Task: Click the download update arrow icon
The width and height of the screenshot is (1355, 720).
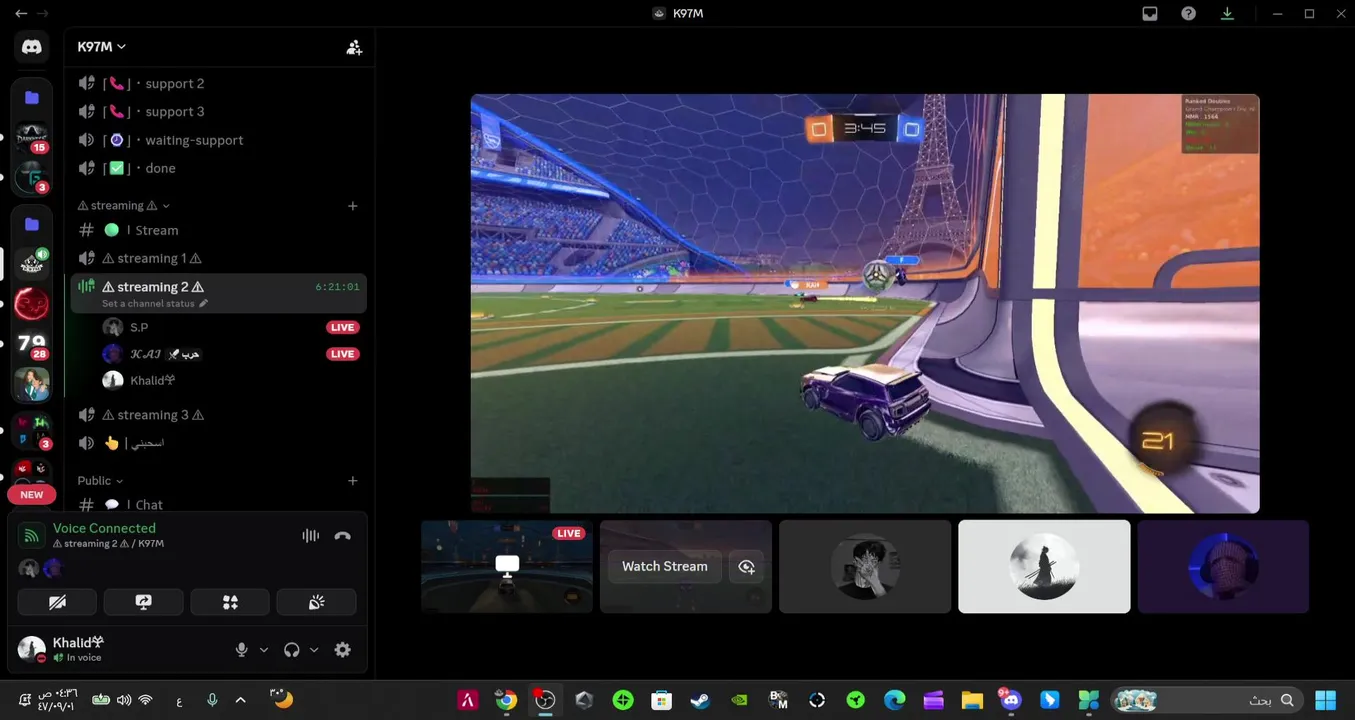Action: pos(1227,14)
